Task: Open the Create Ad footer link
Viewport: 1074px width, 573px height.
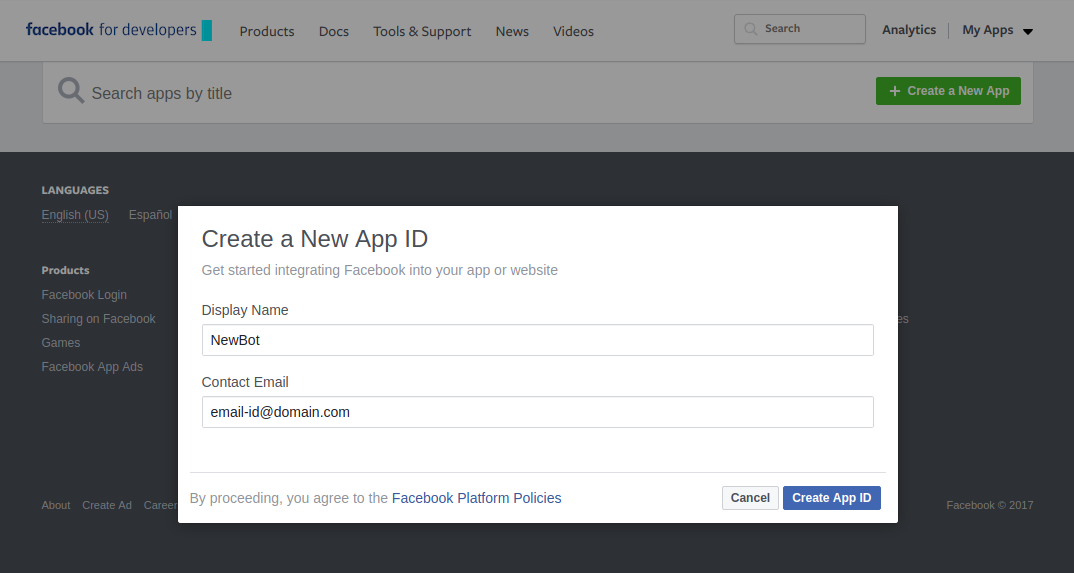Action: click(107, 505)
